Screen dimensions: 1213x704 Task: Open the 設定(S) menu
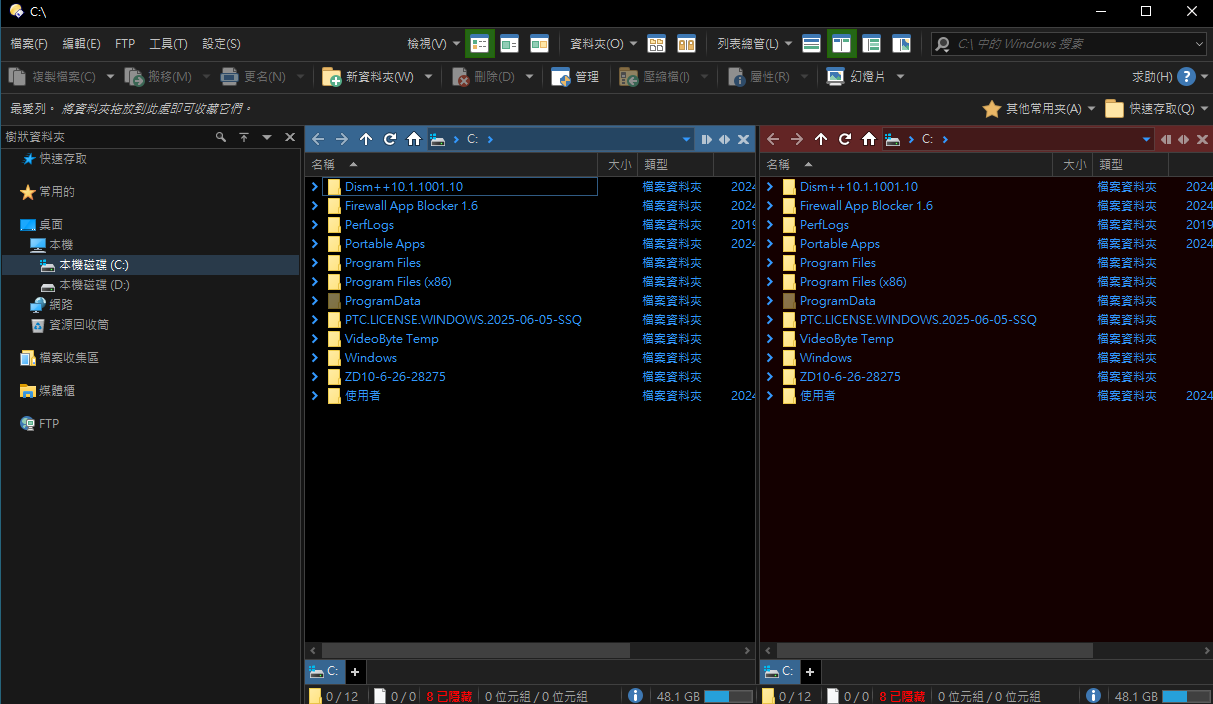[221, 44]
